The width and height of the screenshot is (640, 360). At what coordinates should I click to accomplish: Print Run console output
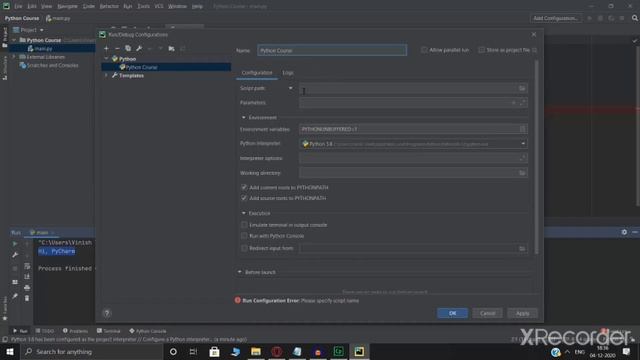pos(27,288)
